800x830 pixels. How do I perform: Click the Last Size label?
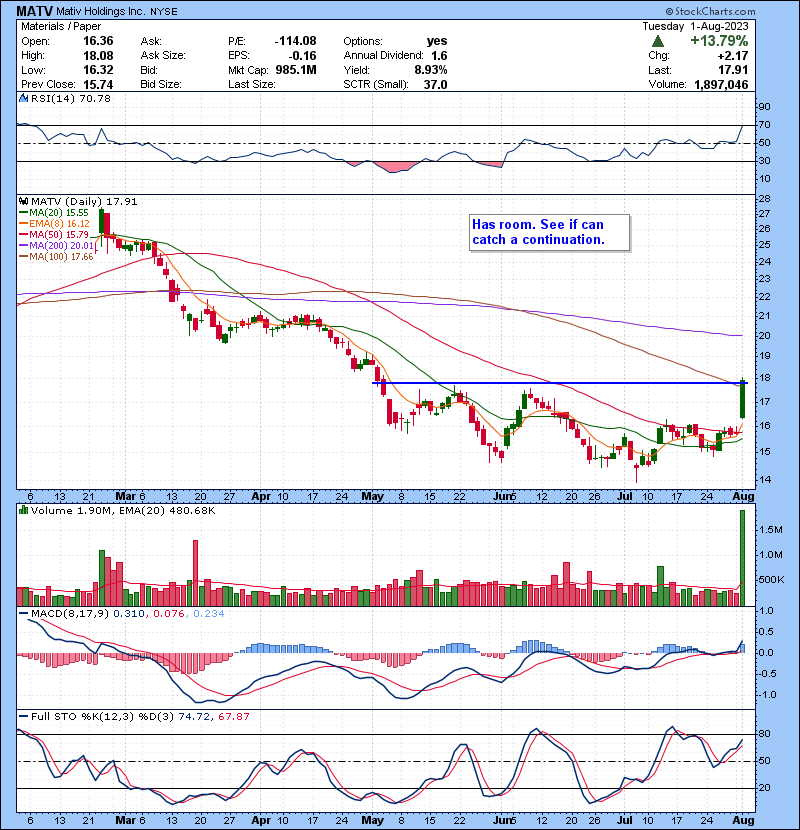(252, 84)
